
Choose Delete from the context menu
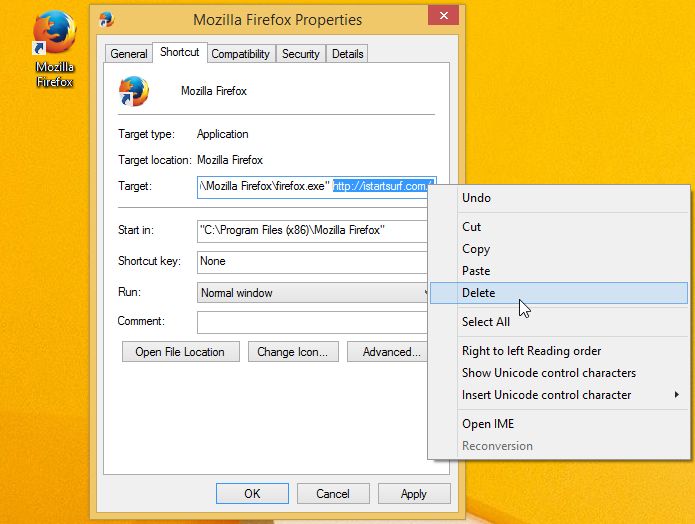558,293
